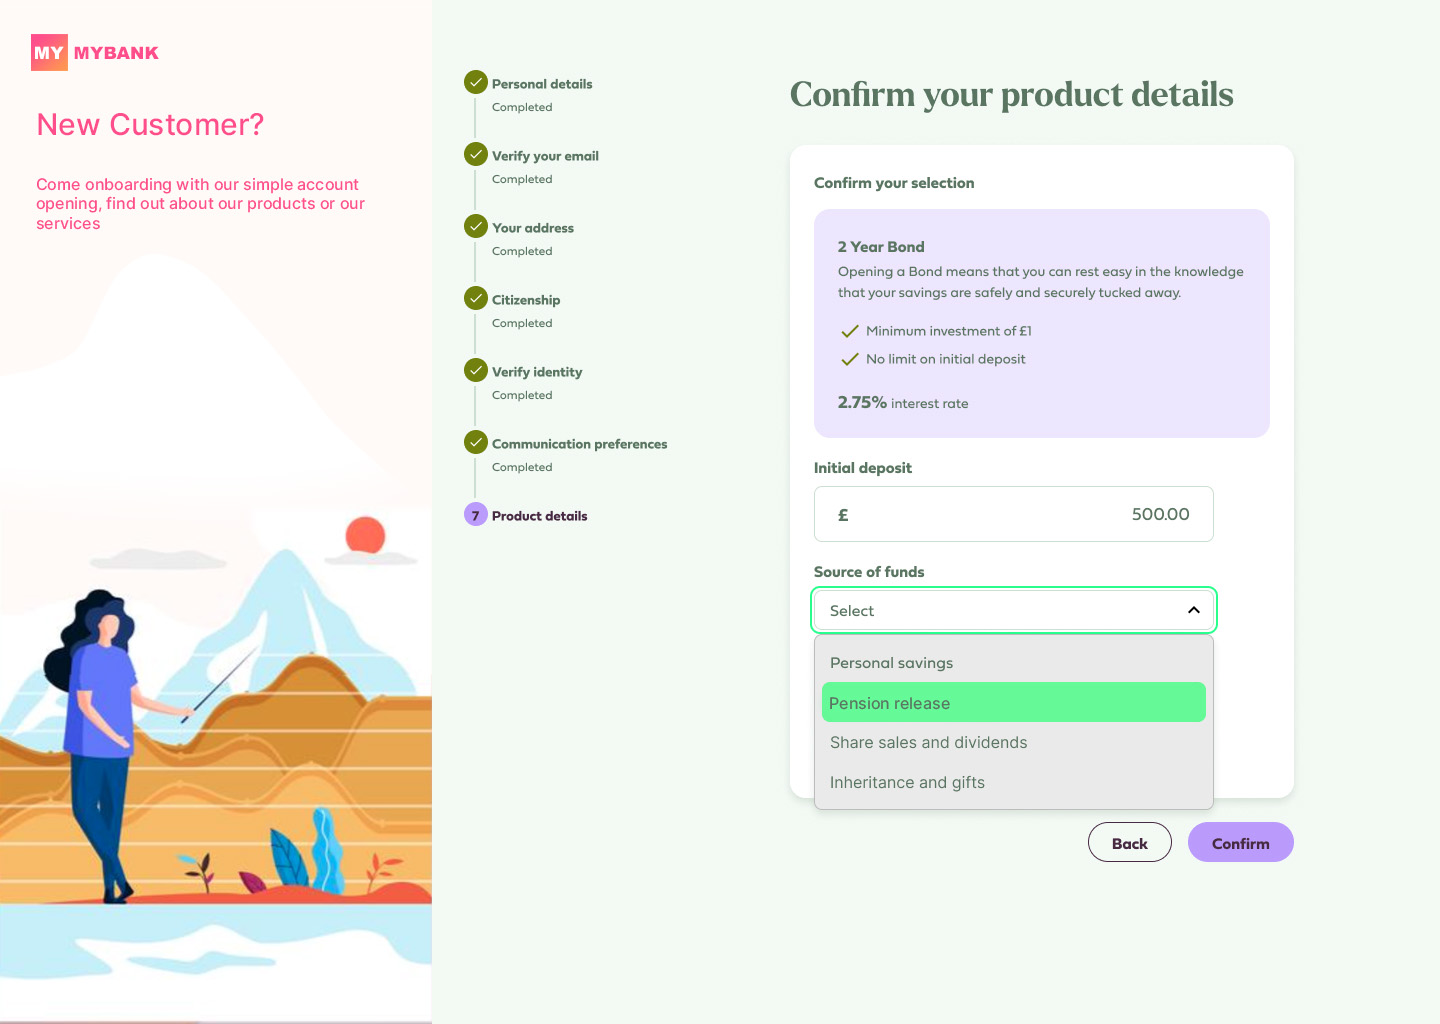This screenshot has width=1440, height=1024.
Task: Click the Communication preferences checkmark icon
Action: [476, 443]
